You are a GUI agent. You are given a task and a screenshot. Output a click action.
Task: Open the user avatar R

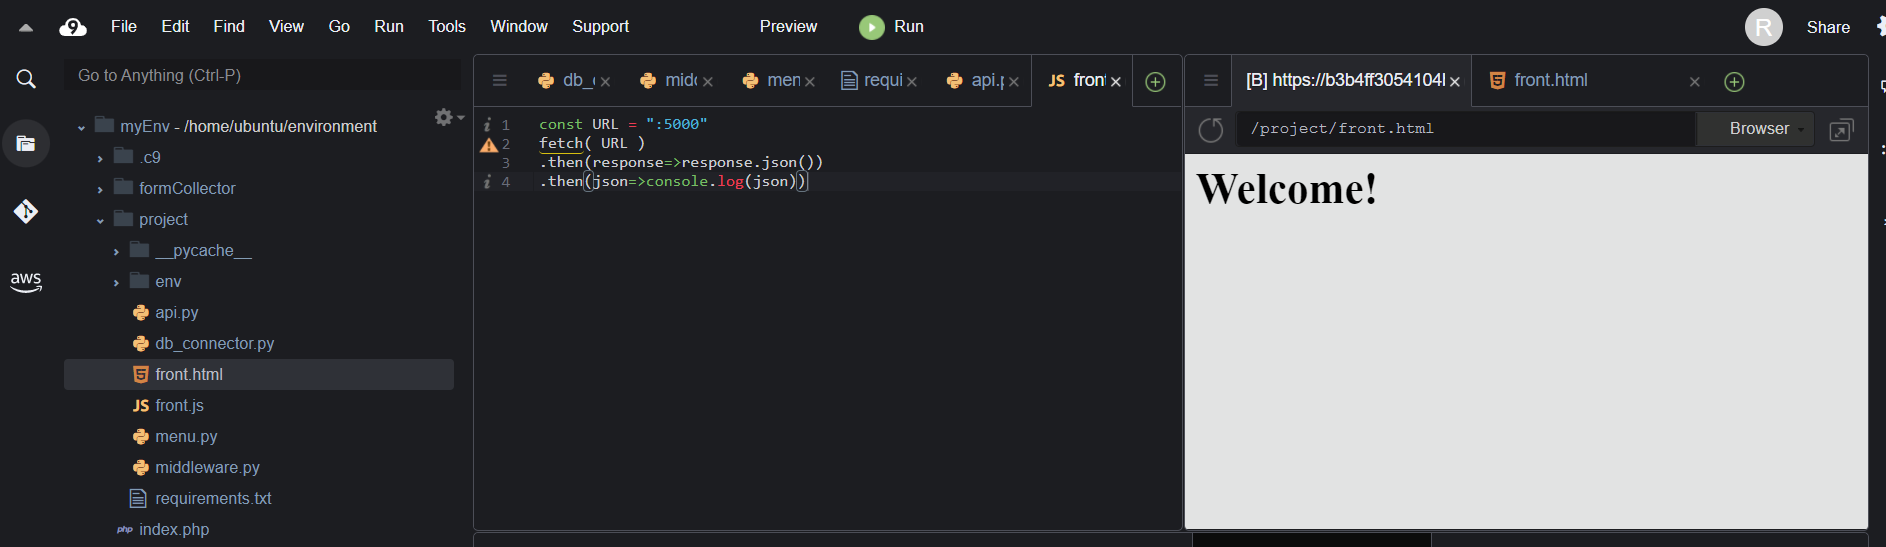(x=1764, y=27)
